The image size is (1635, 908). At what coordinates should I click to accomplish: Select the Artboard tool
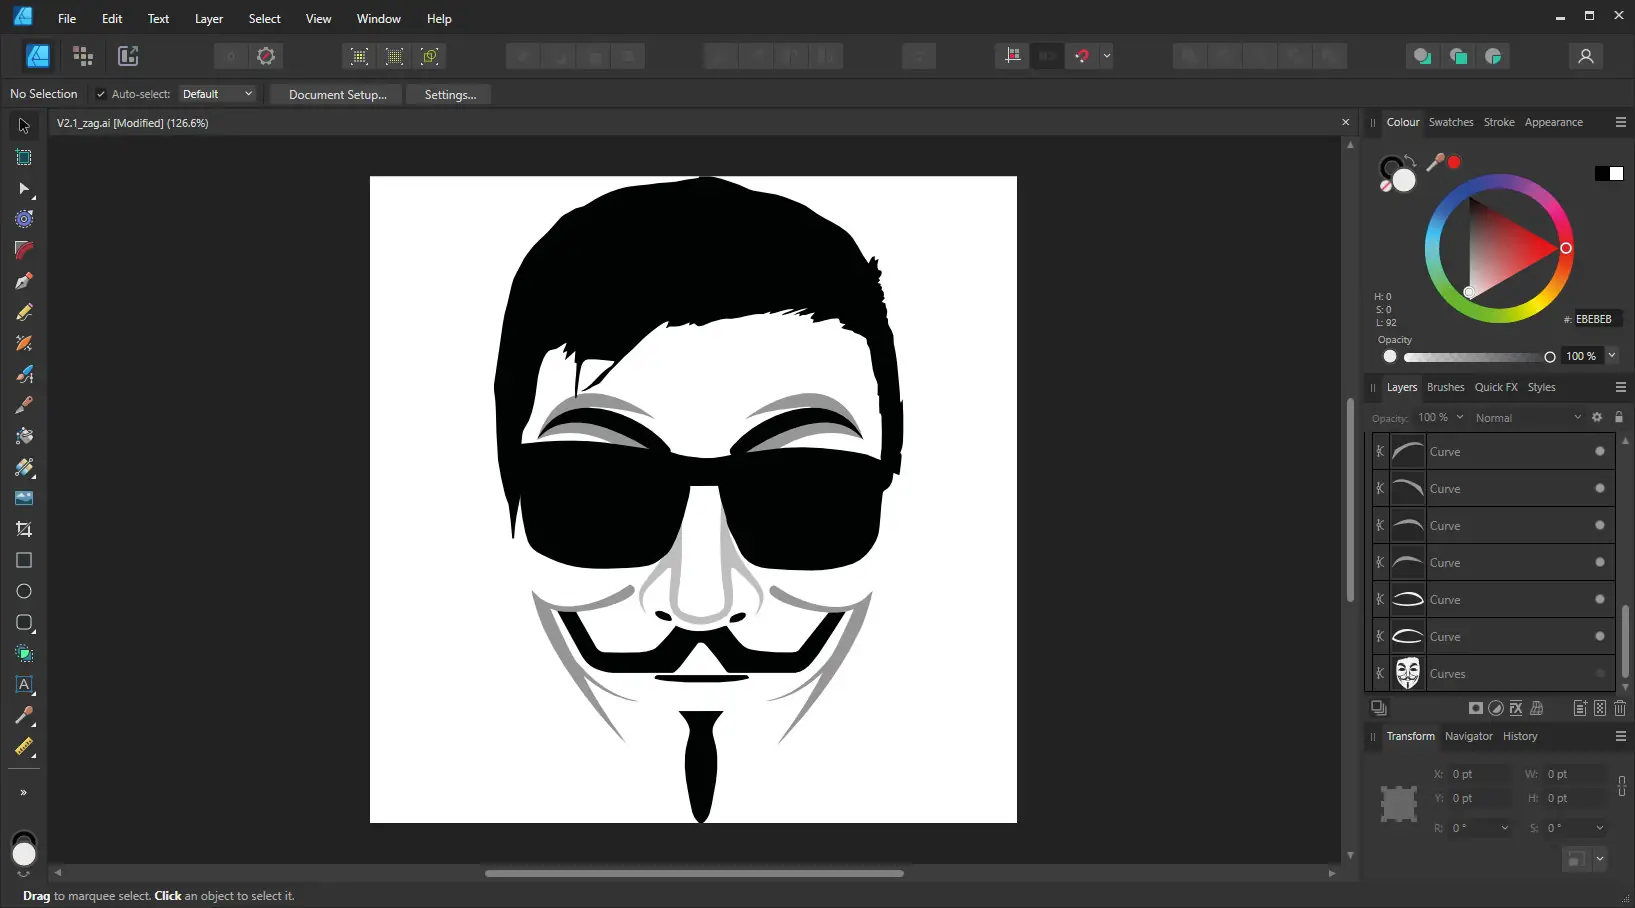coord(24,157)
